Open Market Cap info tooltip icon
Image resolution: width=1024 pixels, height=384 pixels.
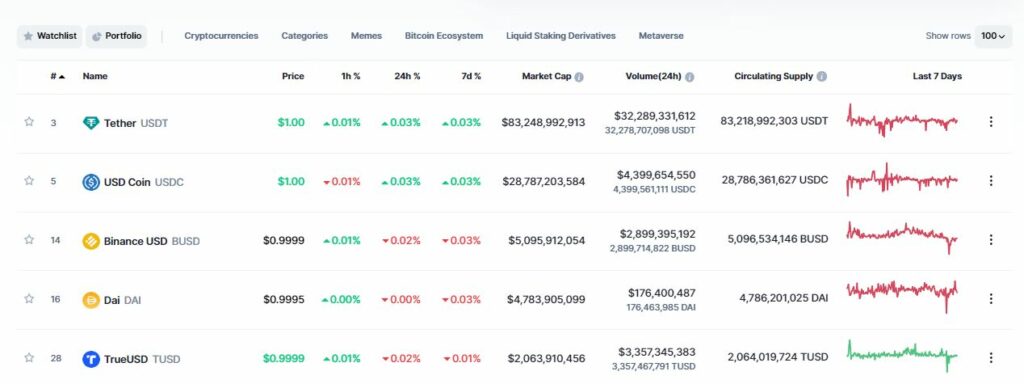click(579, 76)
